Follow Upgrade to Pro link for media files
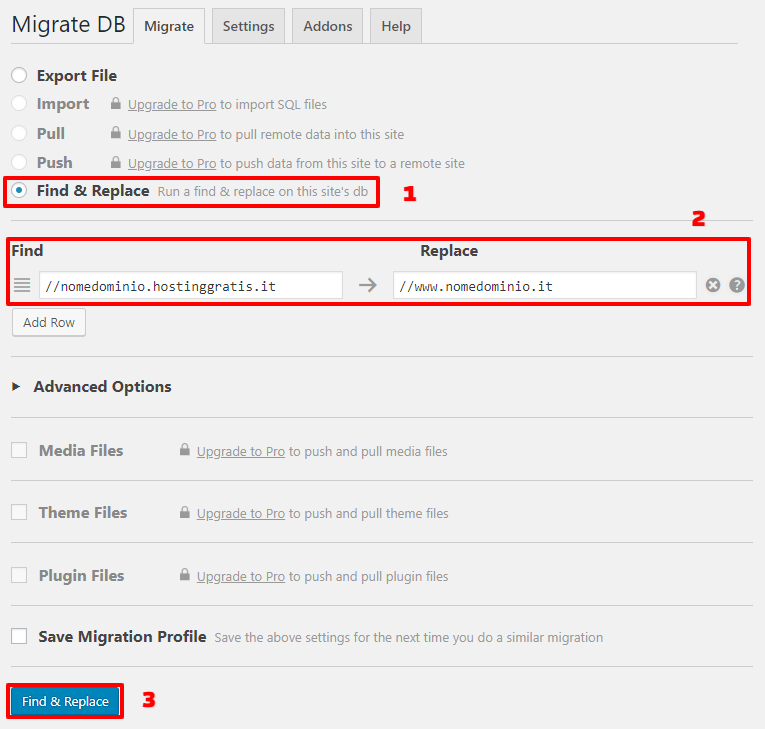 (241, 451)
